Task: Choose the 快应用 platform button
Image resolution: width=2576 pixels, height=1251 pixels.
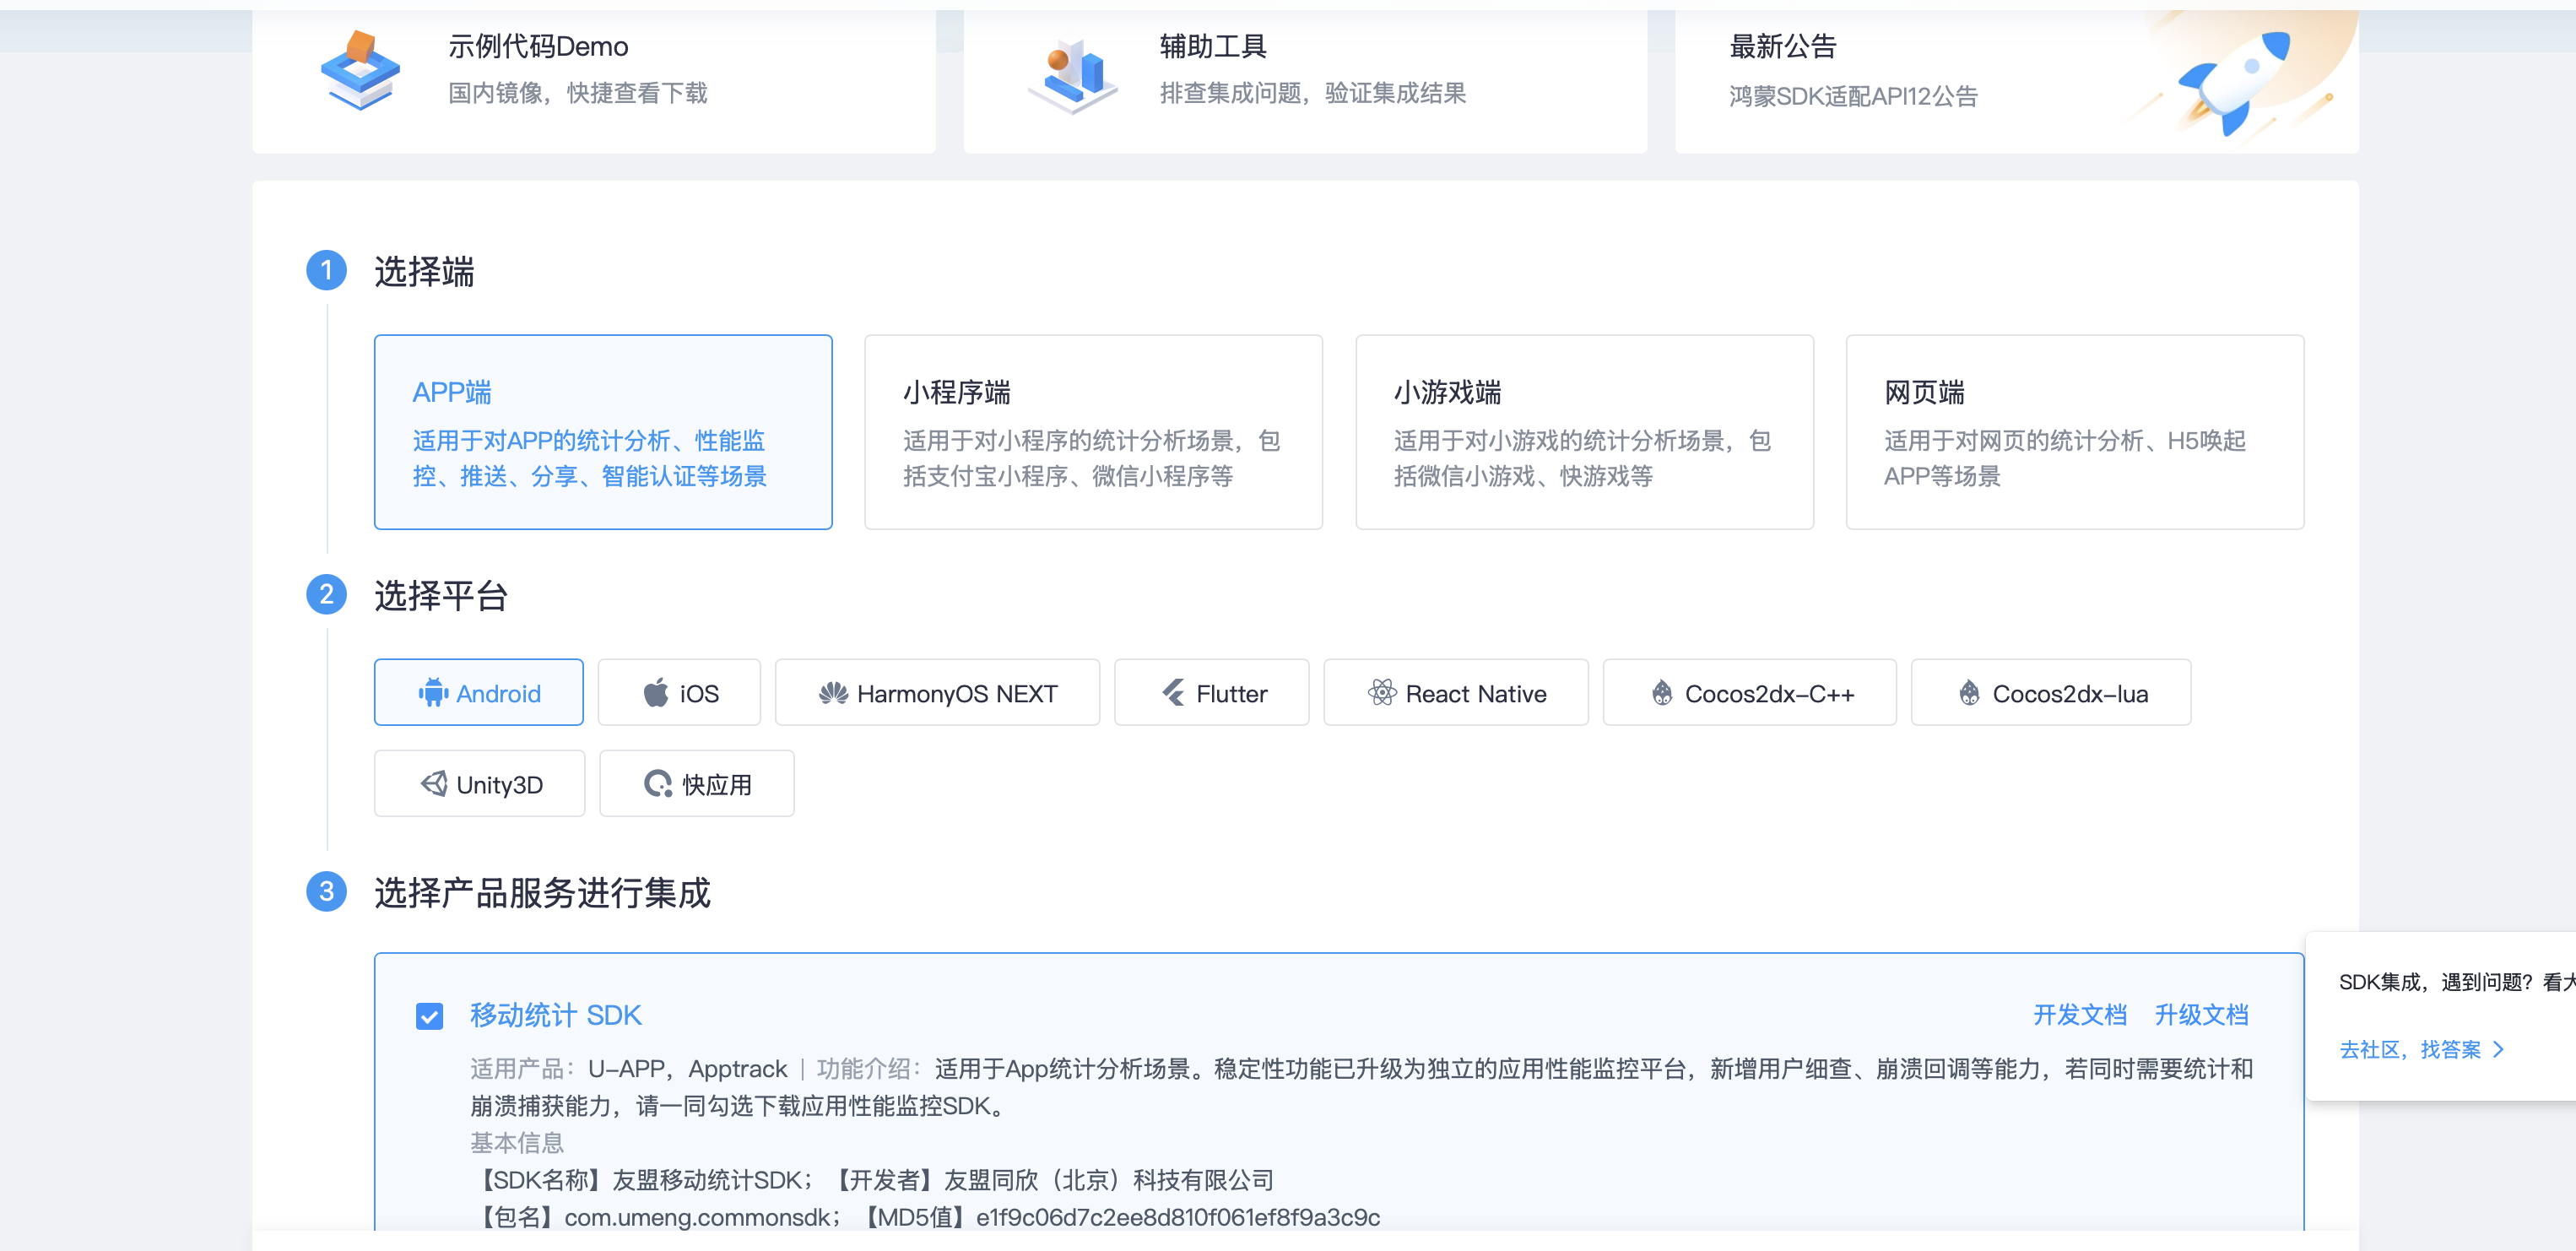Action: 697,783
